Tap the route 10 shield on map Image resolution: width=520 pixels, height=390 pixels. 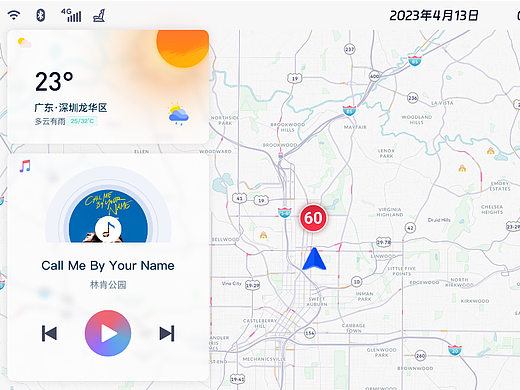coord(357,282)
